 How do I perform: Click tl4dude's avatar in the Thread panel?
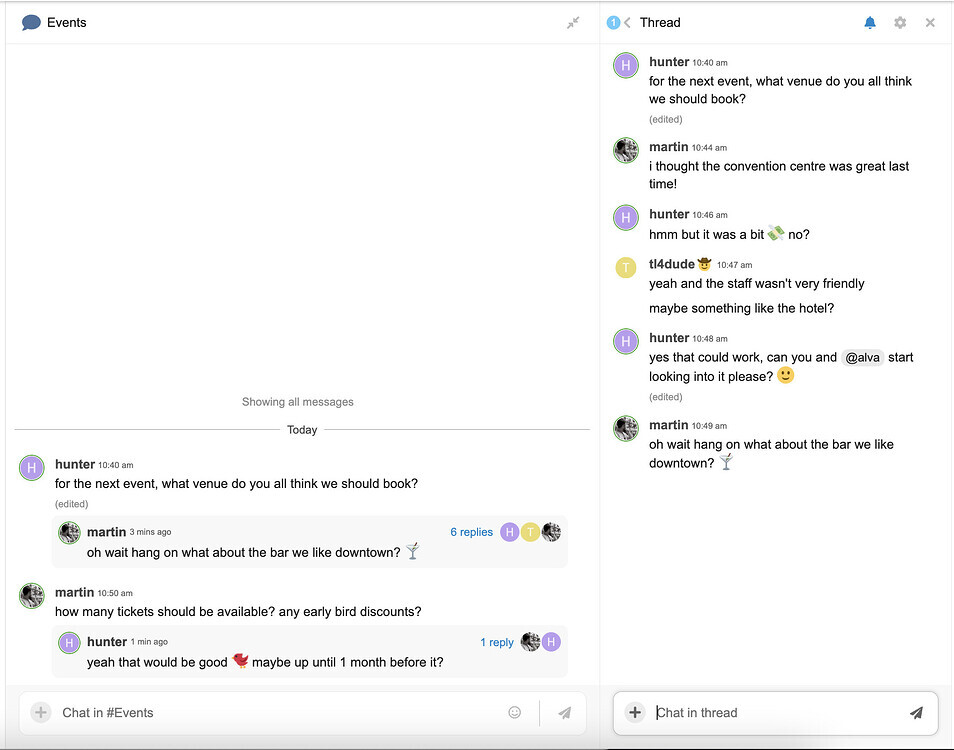(625, 268)
